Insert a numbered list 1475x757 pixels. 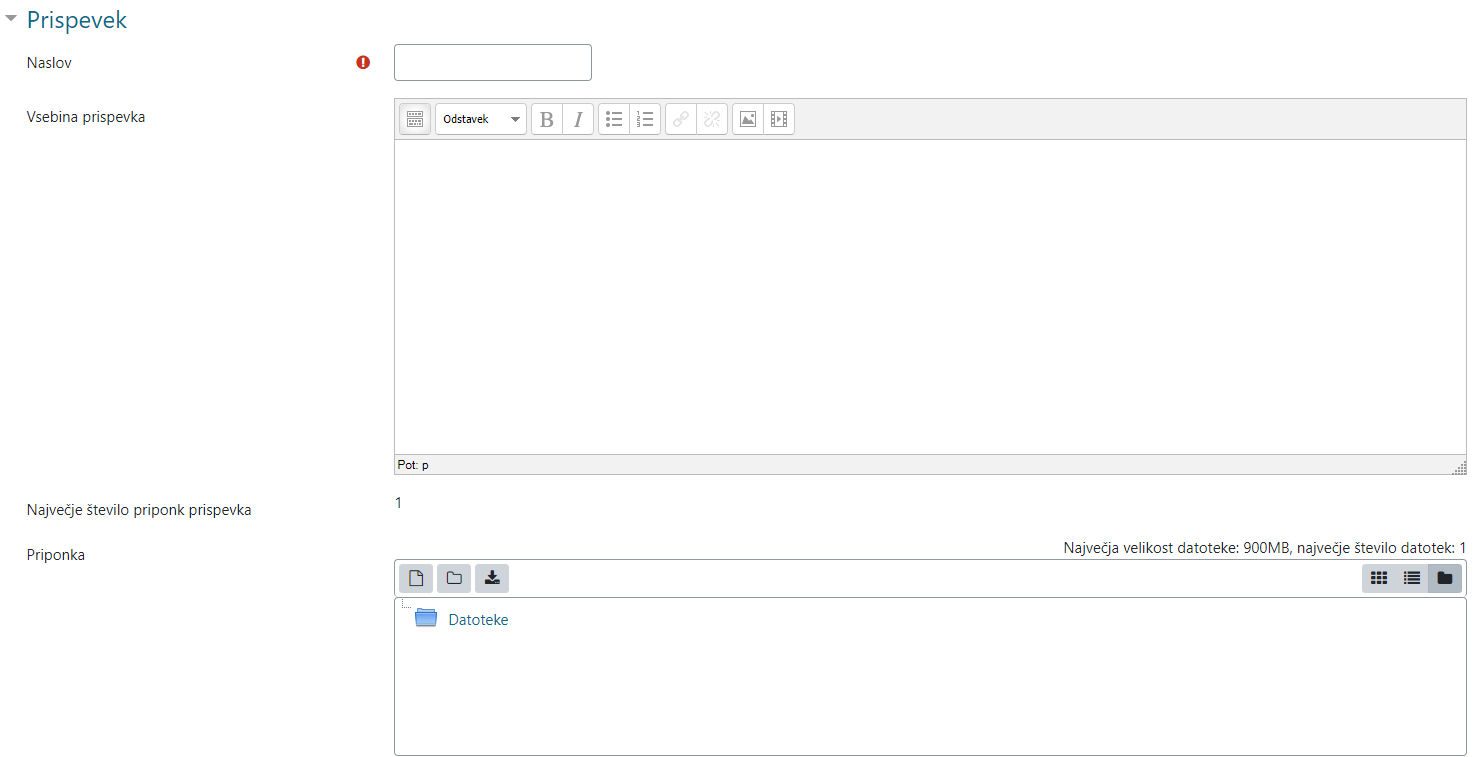click(x=645, y=119)
